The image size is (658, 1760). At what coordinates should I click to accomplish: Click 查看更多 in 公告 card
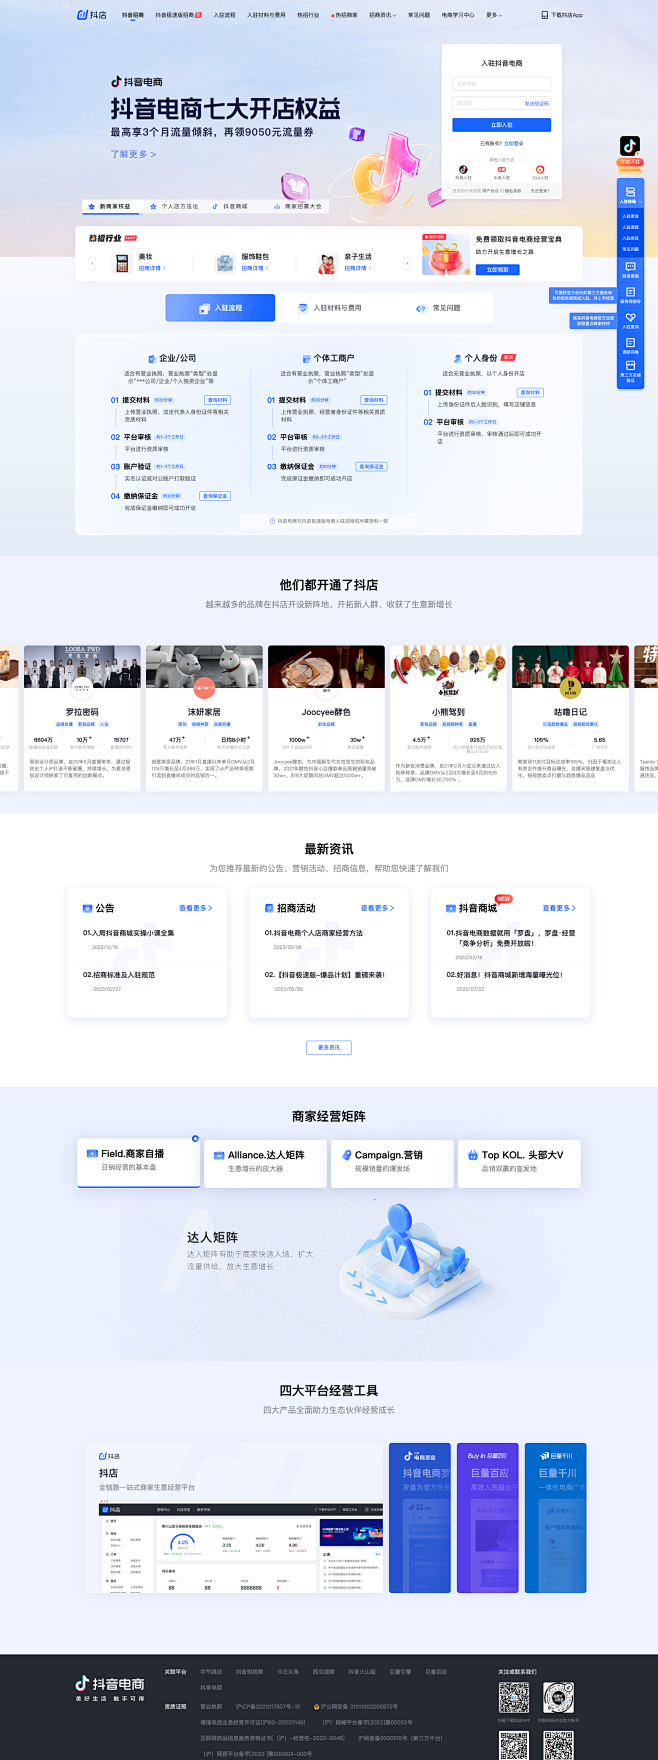point(195,908)
